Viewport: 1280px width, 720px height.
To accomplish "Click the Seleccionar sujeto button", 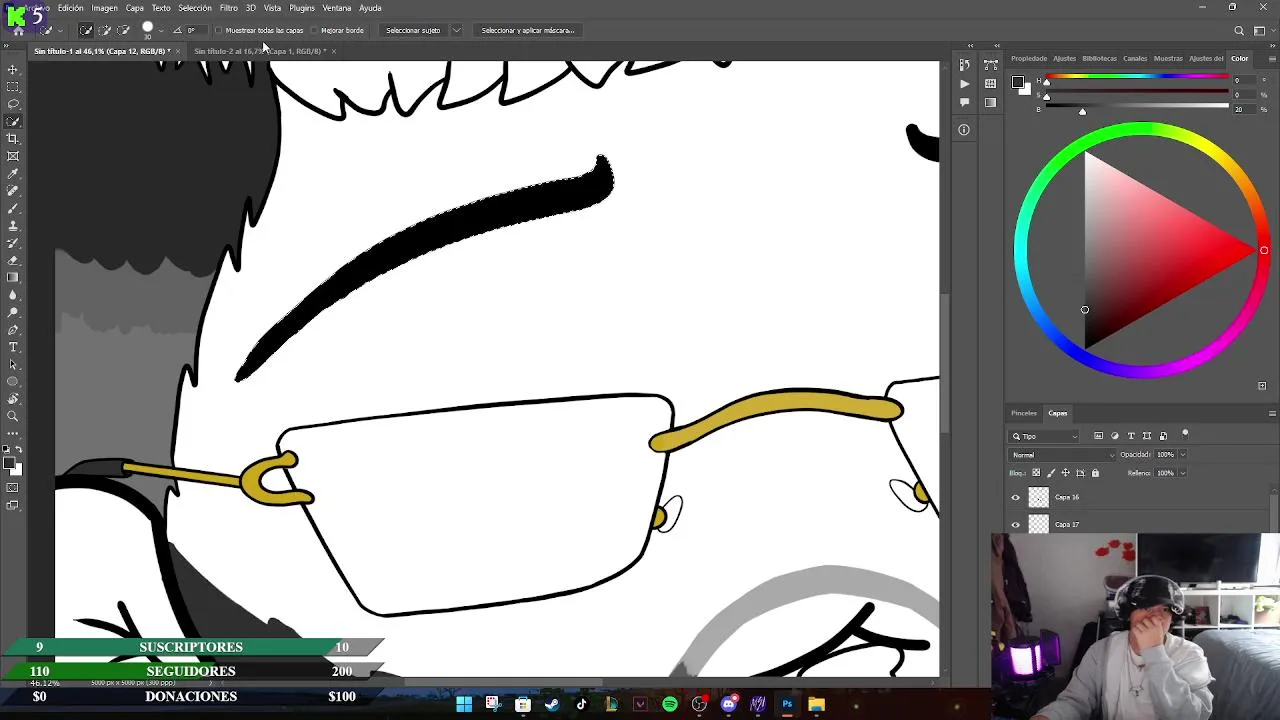I will (413, 30).
